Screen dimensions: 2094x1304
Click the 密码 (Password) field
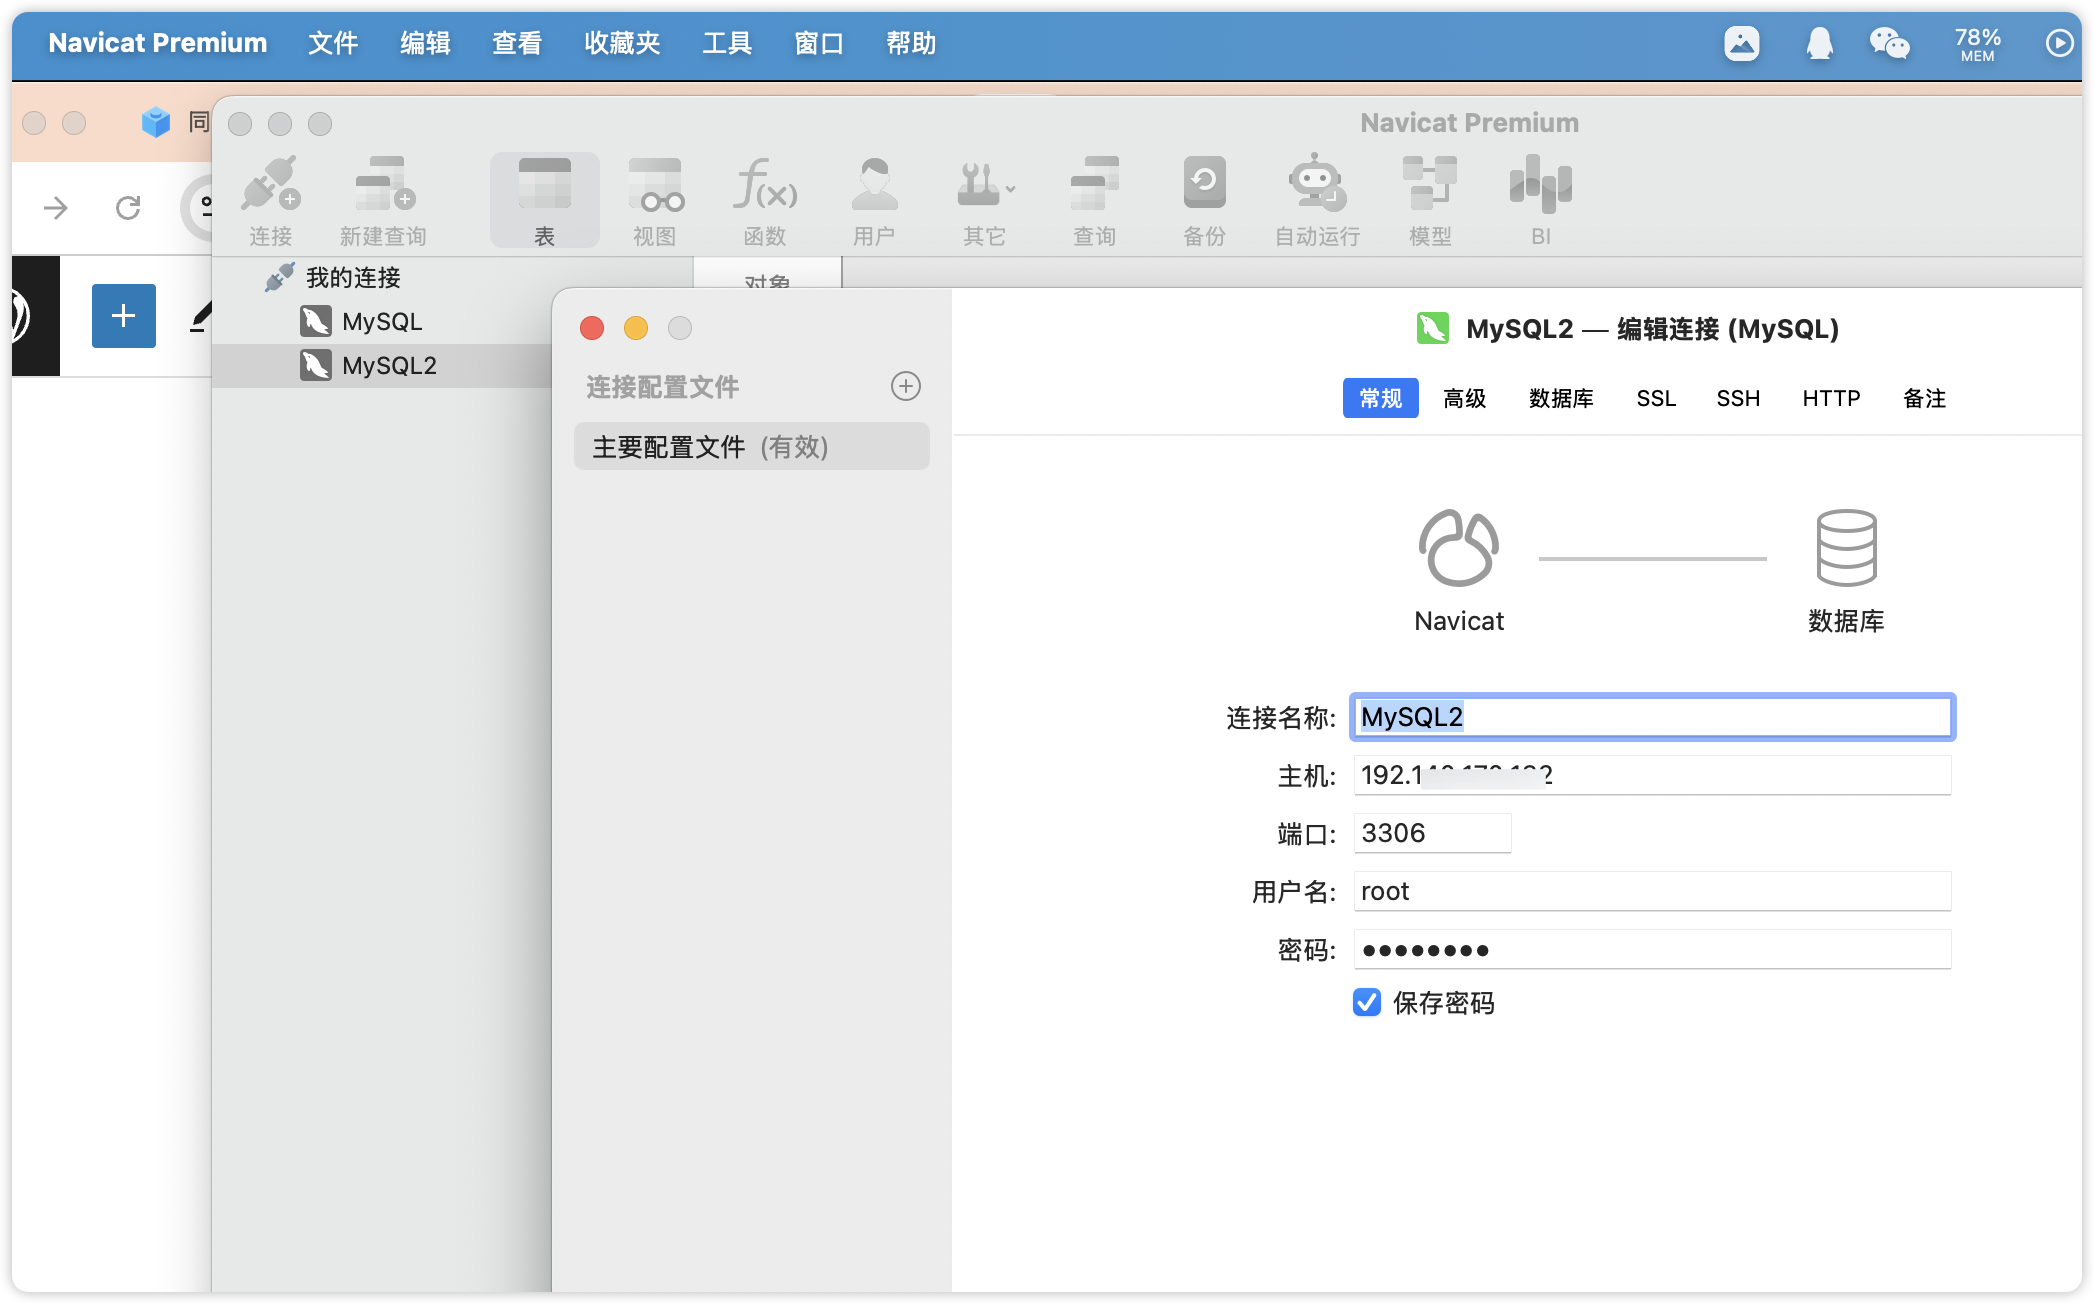[1652, 949]
